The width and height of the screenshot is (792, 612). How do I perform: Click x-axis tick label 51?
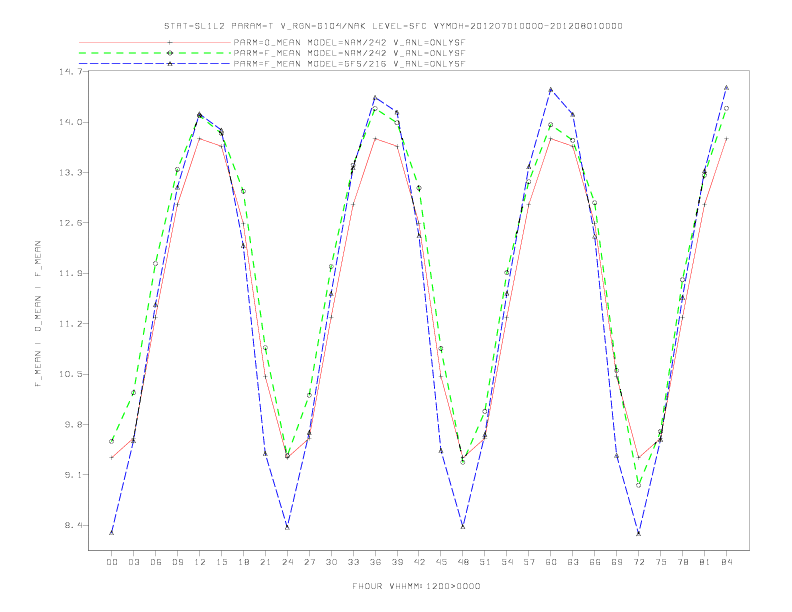click(485, 562)
